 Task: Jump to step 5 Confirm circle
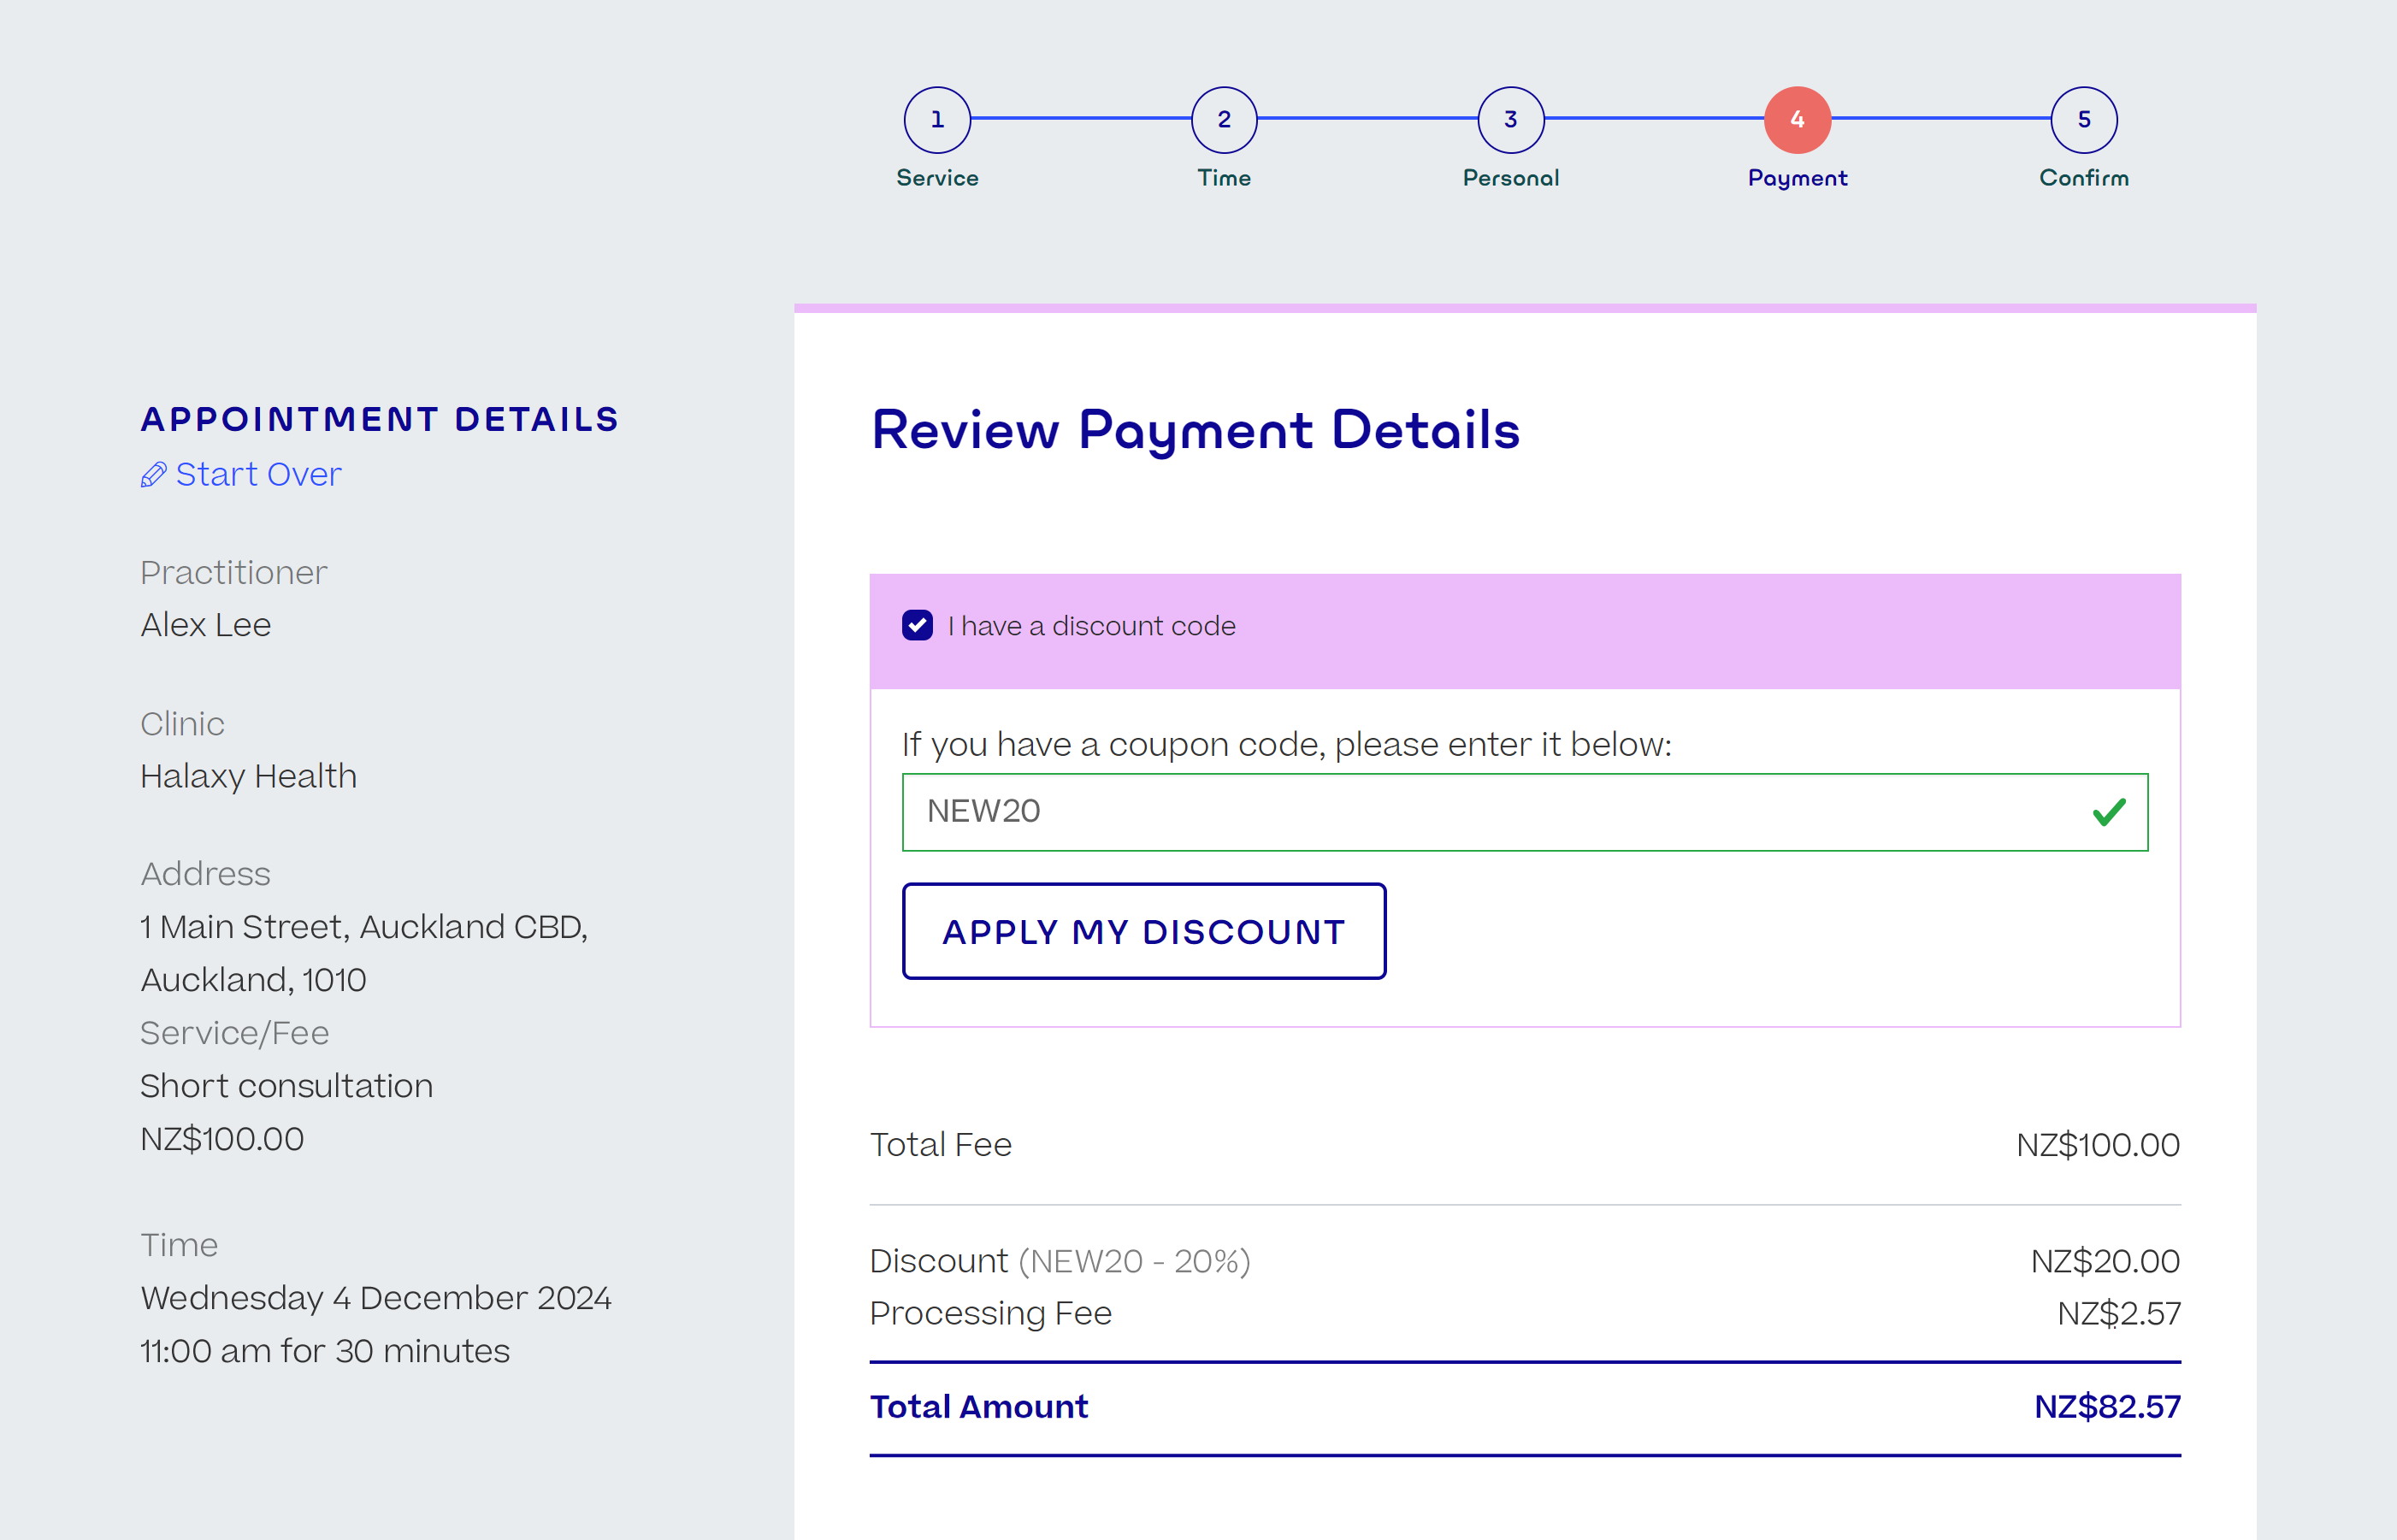tap(2083, 120)
